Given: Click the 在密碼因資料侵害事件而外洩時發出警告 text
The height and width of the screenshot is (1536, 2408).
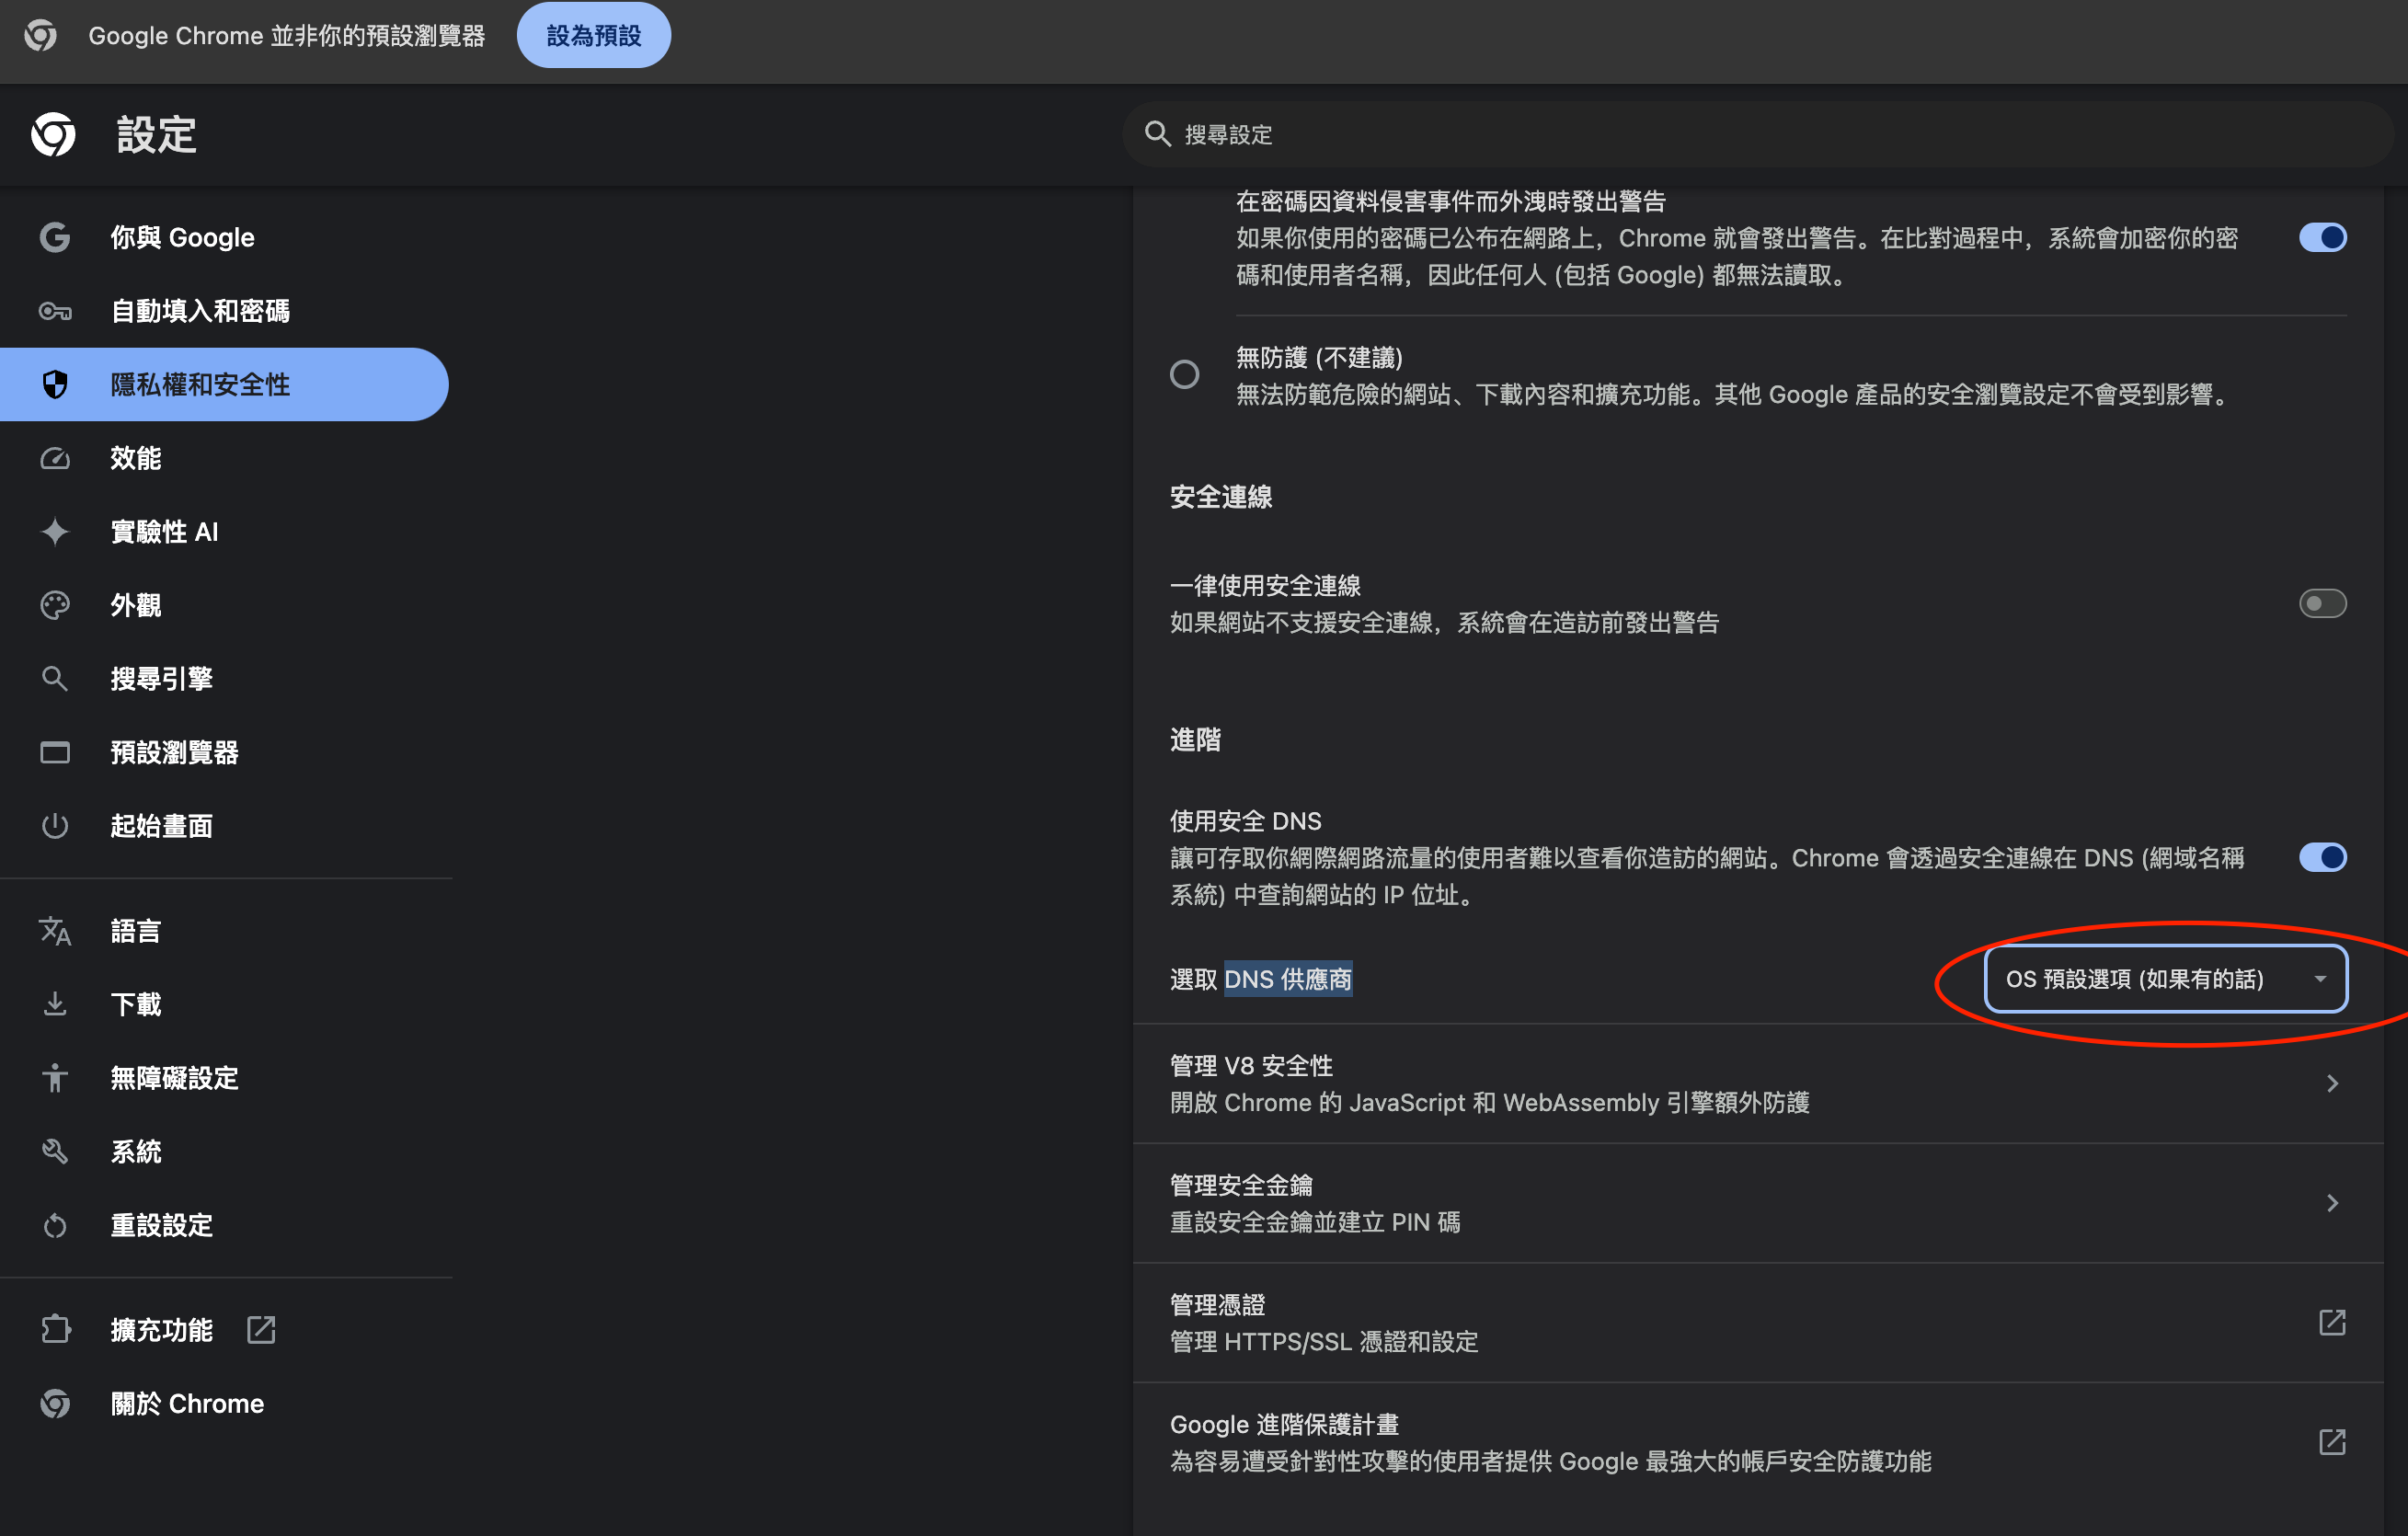Looking at the screenshot, I should [x=1450, y=201].
